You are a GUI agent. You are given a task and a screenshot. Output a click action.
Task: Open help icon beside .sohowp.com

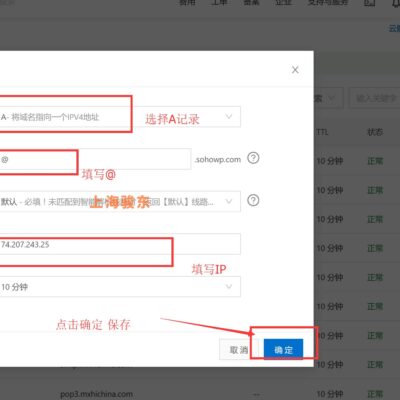pyautogui.click(x=253, y=158)
